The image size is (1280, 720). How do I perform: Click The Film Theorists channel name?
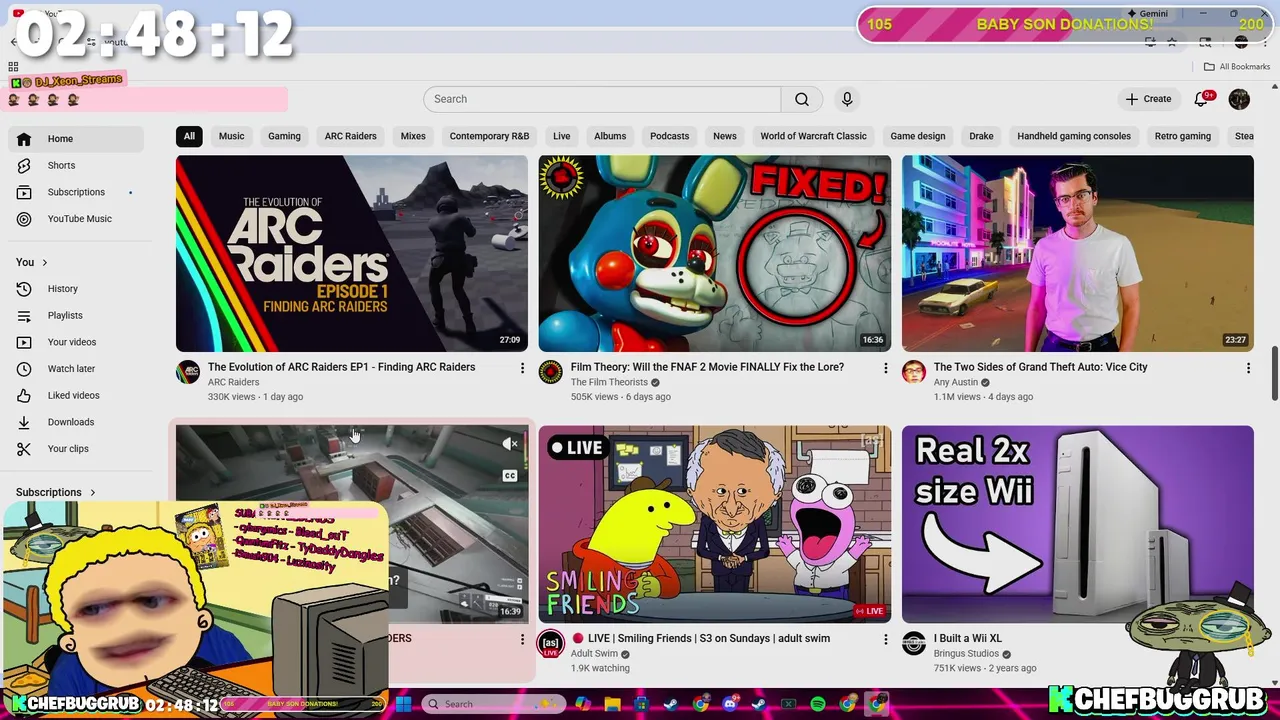coord(609,382)
